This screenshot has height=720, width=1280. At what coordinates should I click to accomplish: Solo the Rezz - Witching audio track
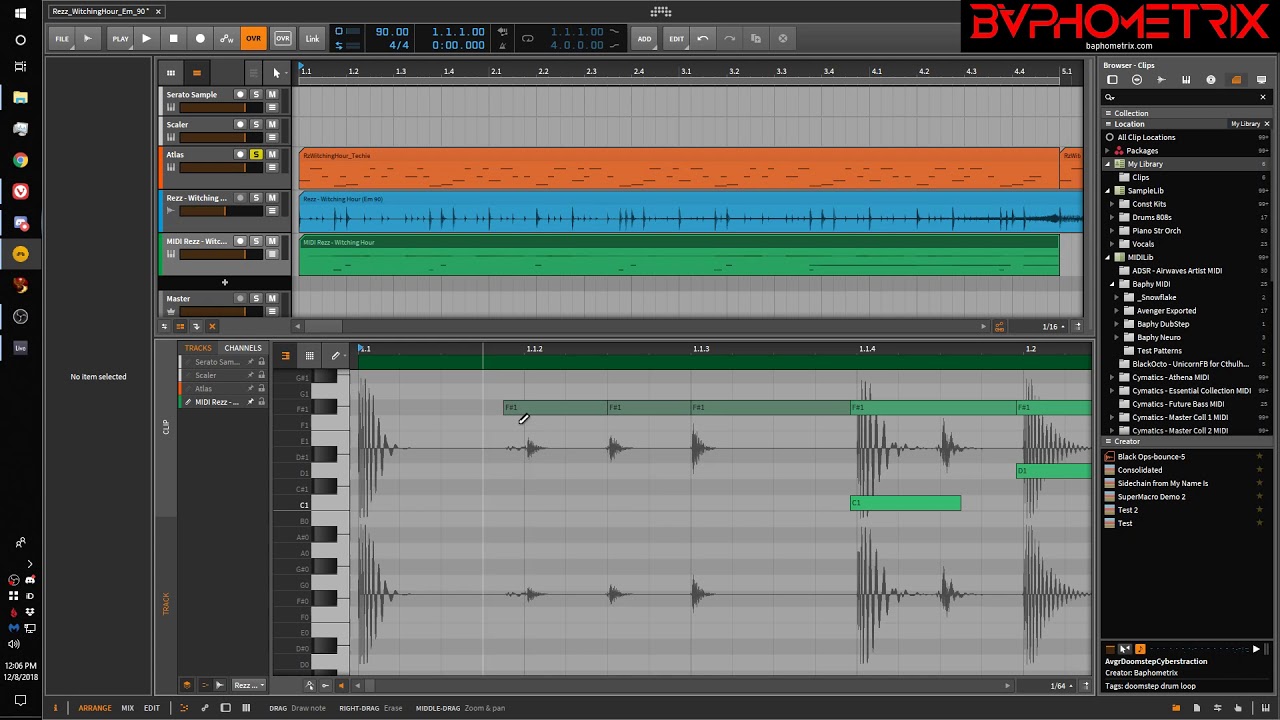pyautogui.click(x=256, y=198)
